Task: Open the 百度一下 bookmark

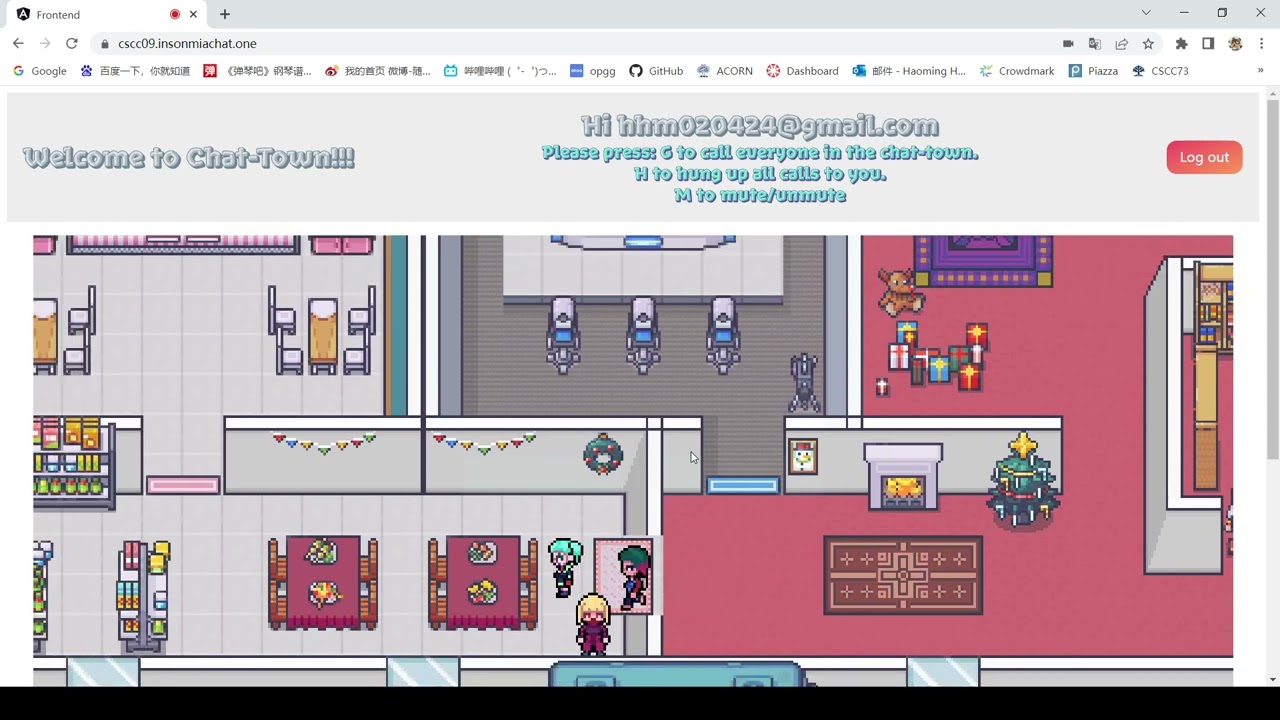Action: tap(135, 71)
